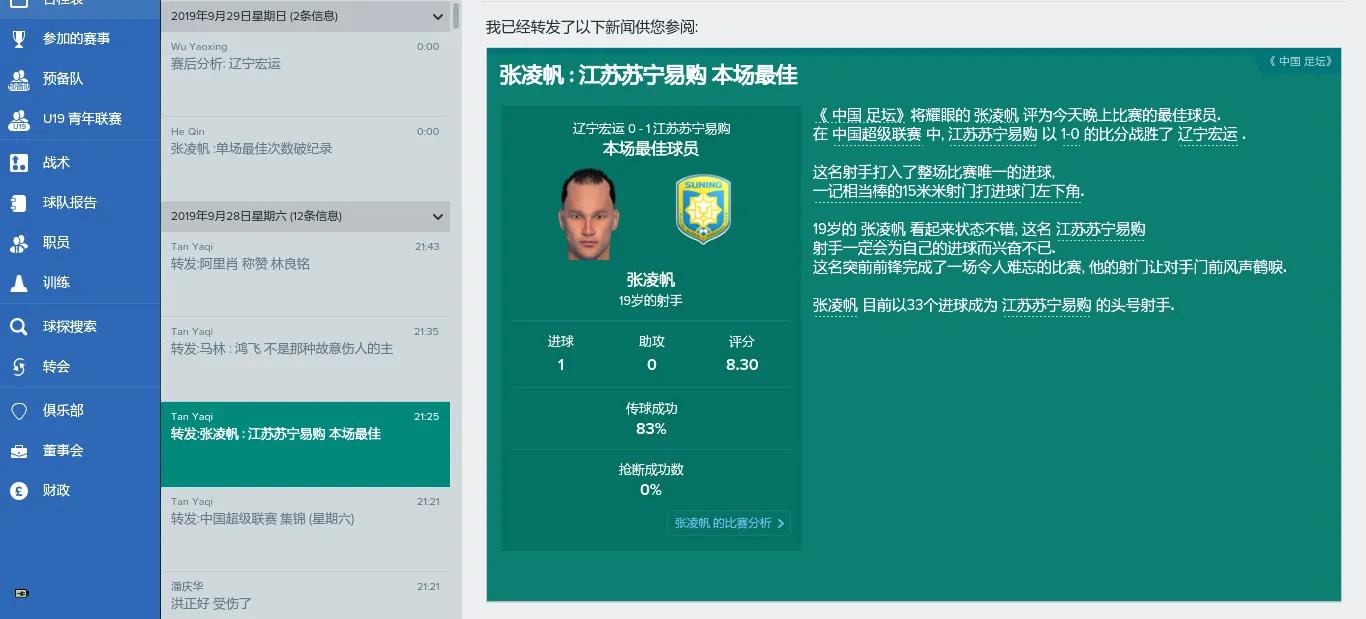Collapse the 2019年9月28日 messages group

click(x=436, y=216)
